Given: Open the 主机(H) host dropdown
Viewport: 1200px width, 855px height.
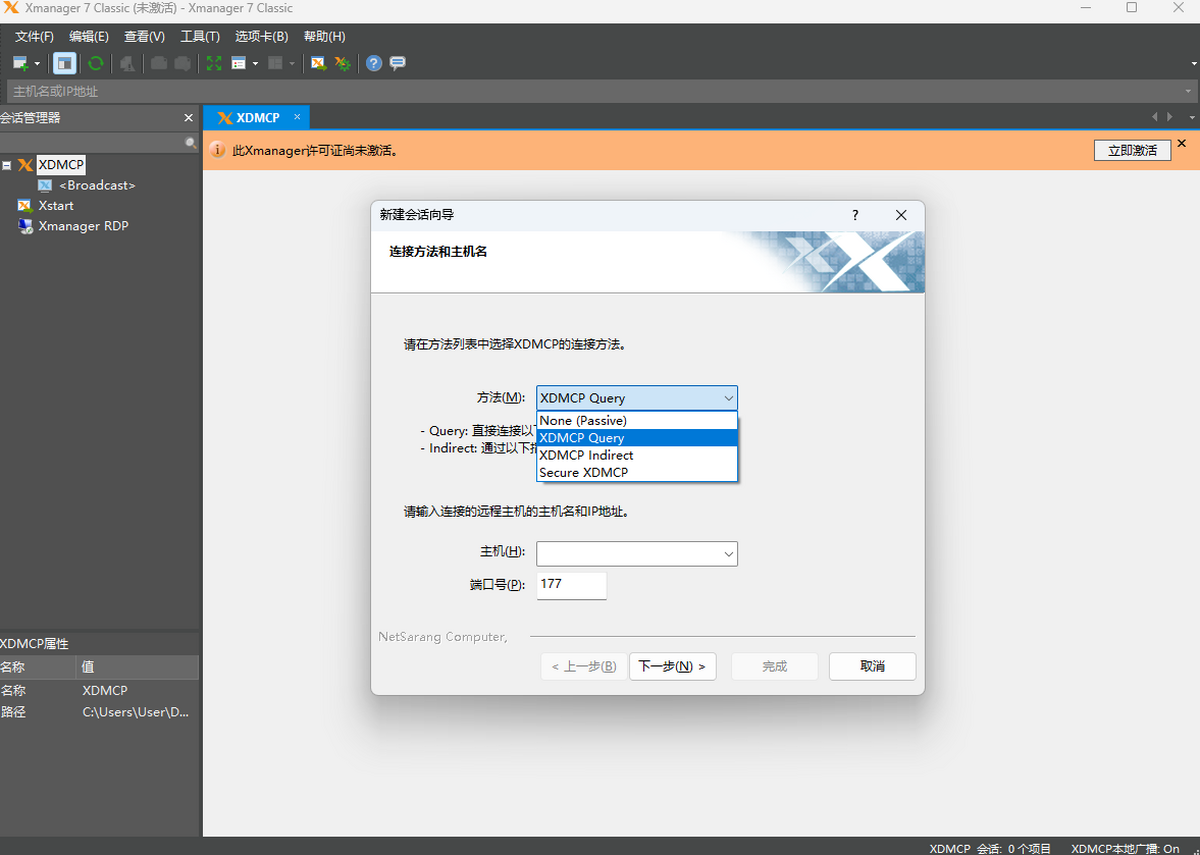Looking at the screenshot, I should [x=729, y=553].
